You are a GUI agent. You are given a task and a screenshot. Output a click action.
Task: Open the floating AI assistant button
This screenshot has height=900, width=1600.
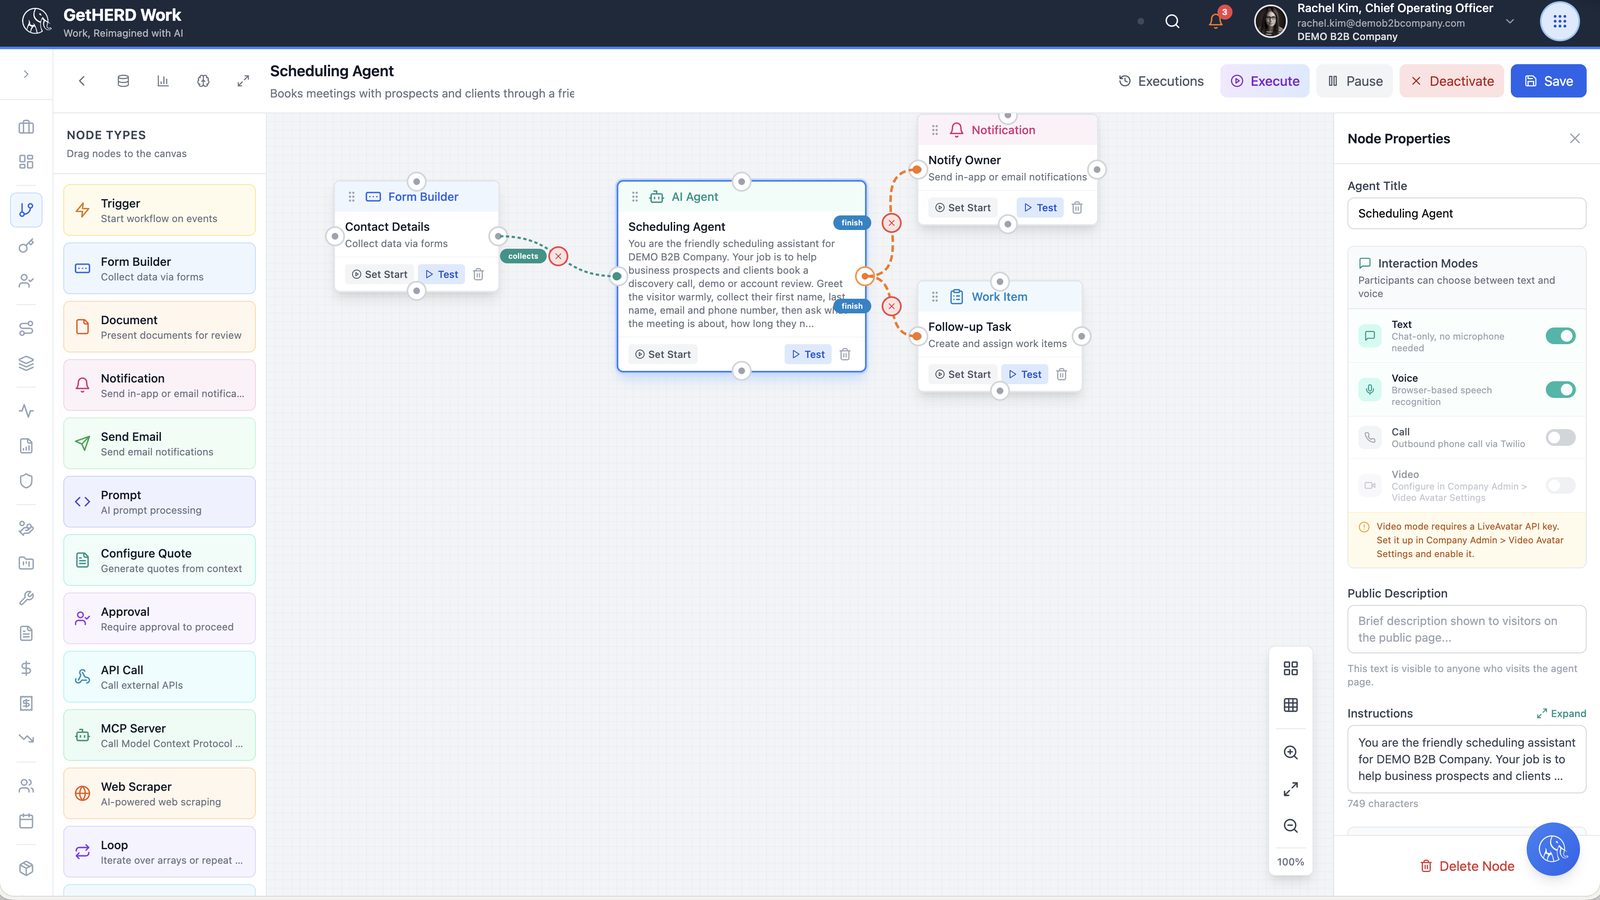click(x=1553, y=849)
